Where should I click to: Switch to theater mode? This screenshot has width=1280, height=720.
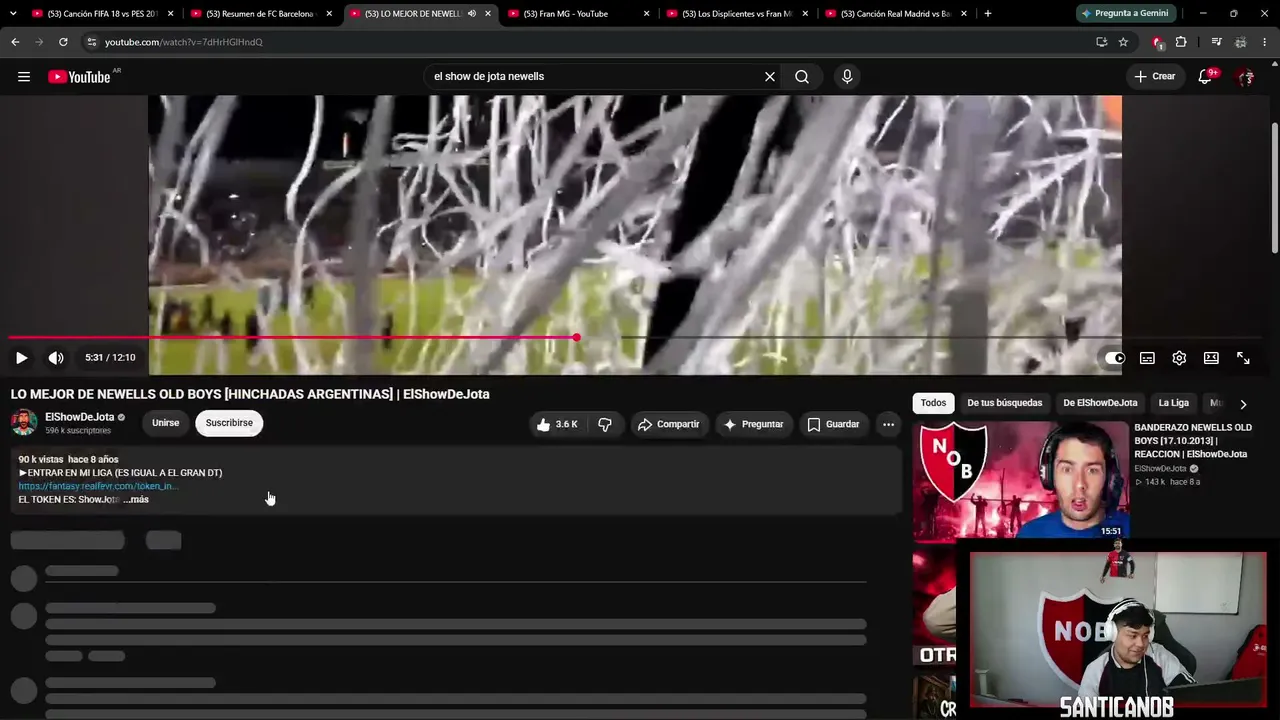(1211, 358)
